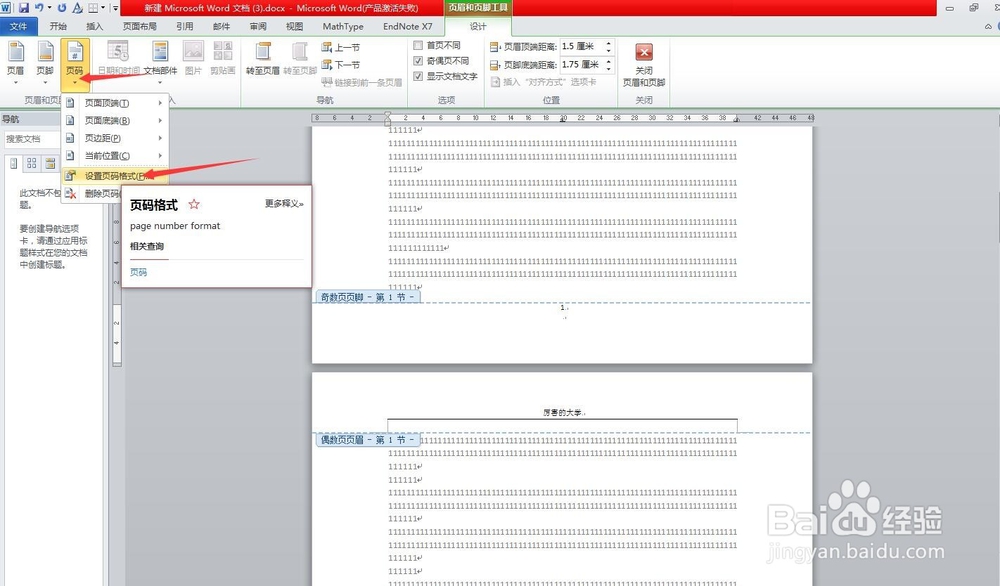Click 链接到前一条页眉

click(362, 82)
